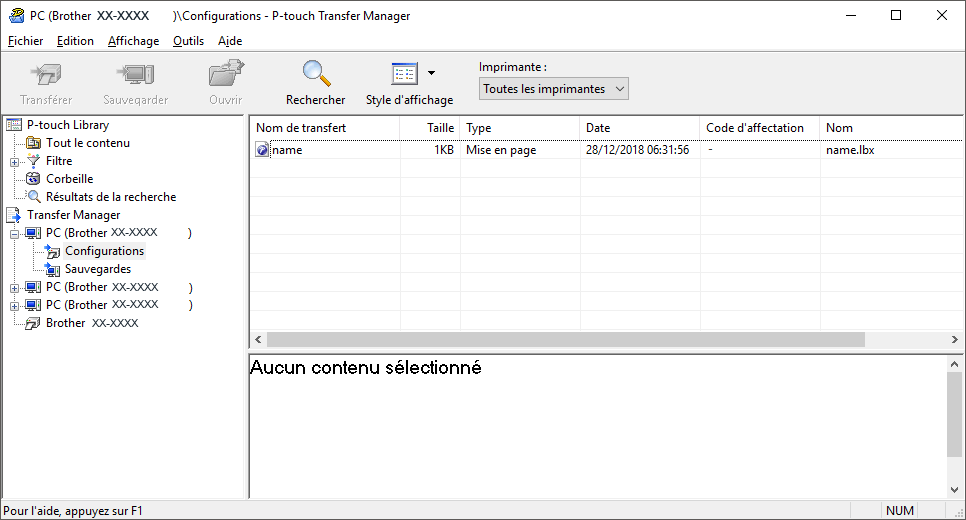The height and width of the screenshot is (520, 966).
Task: Sort by Taille column header
Action: click(x=430, y=128)
